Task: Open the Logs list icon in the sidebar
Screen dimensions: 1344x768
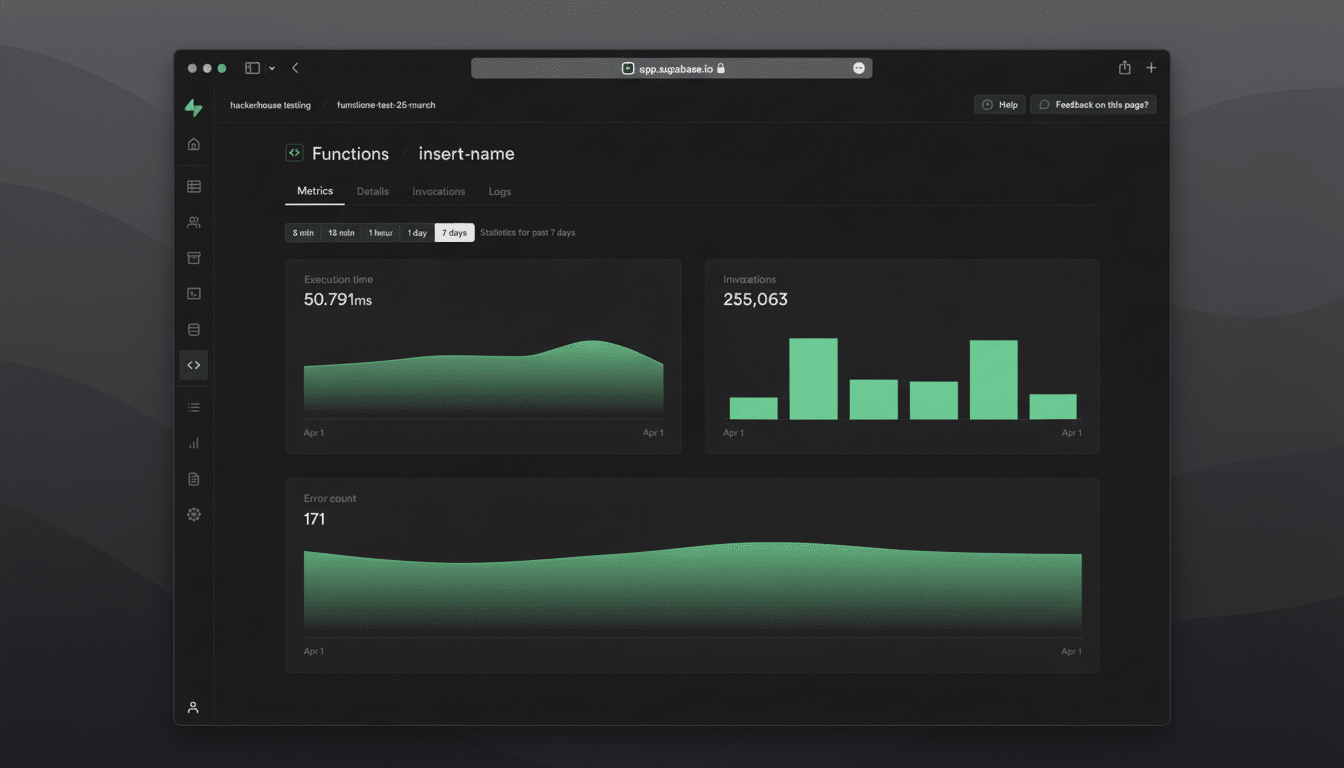Action: coord(193,407)
